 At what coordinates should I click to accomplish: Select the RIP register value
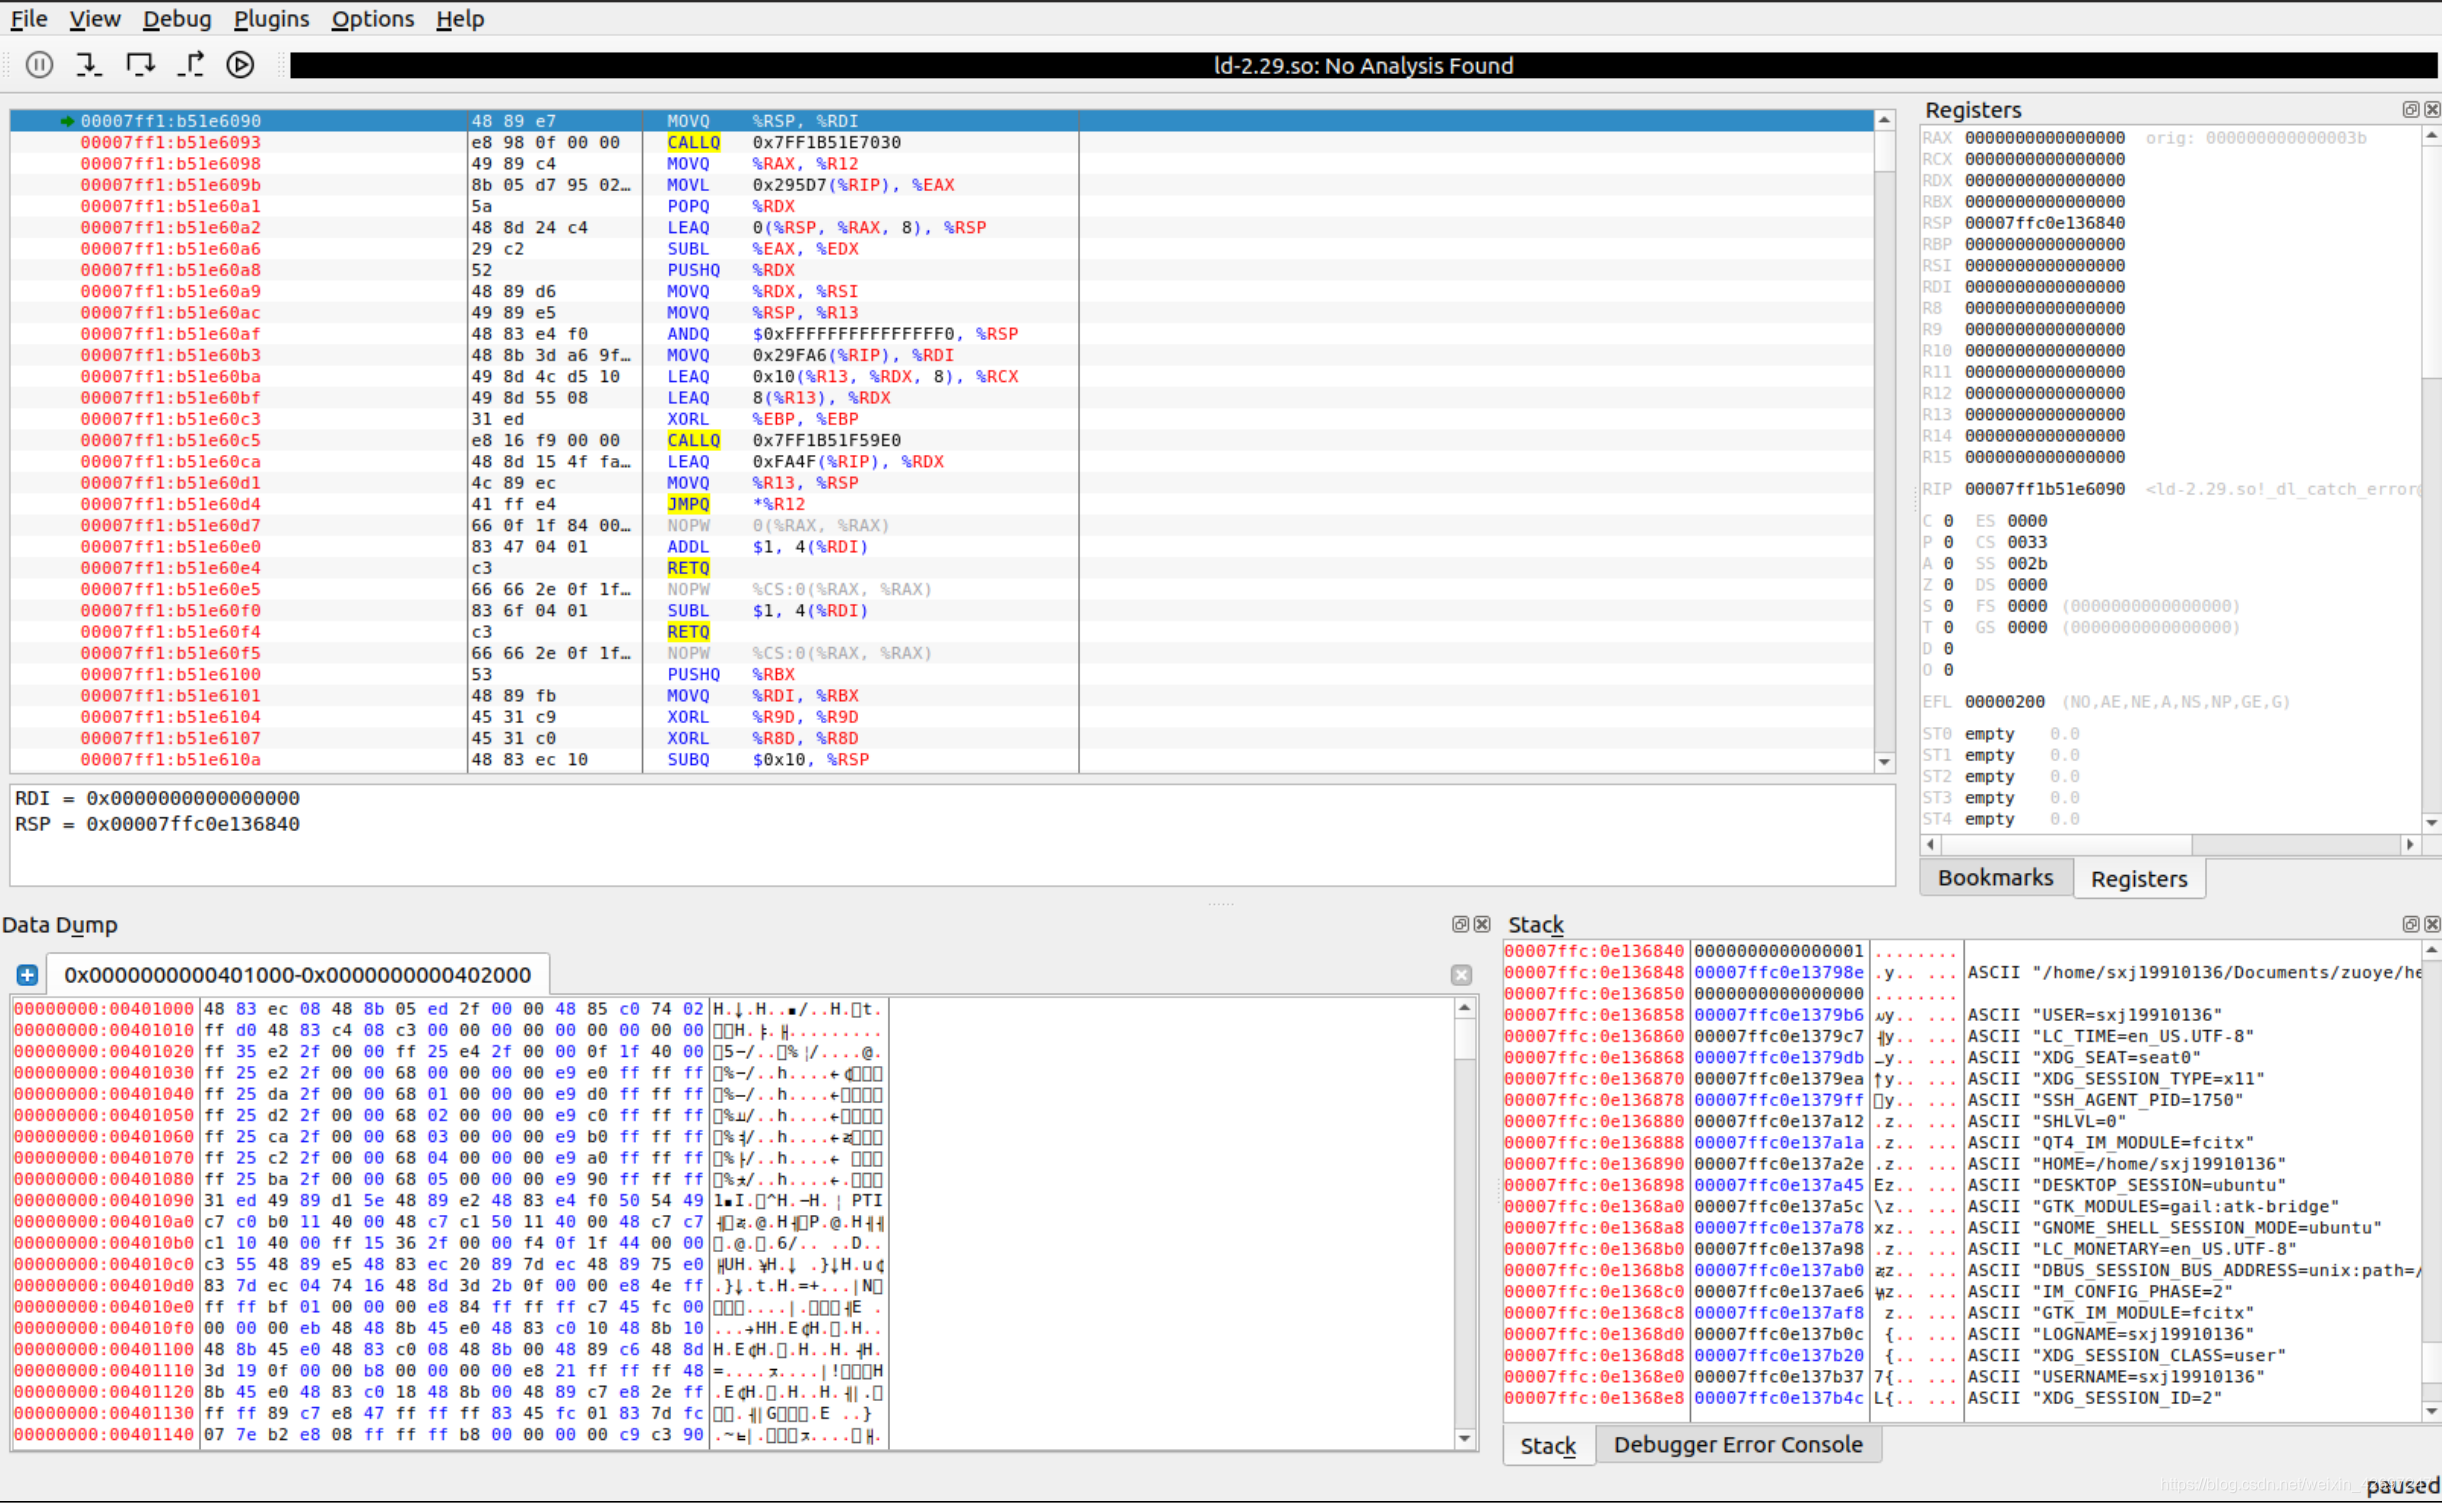(2044, 489)
